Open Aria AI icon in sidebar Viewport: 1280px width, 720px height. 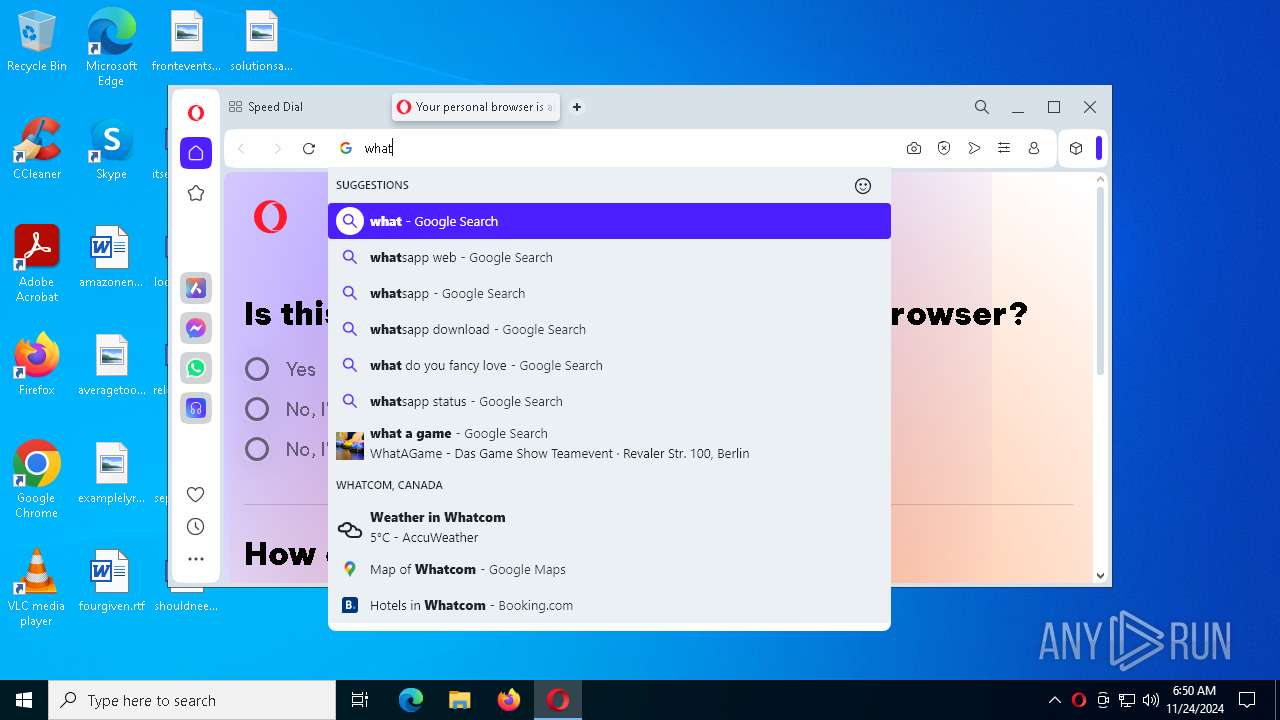pos(196,288)
